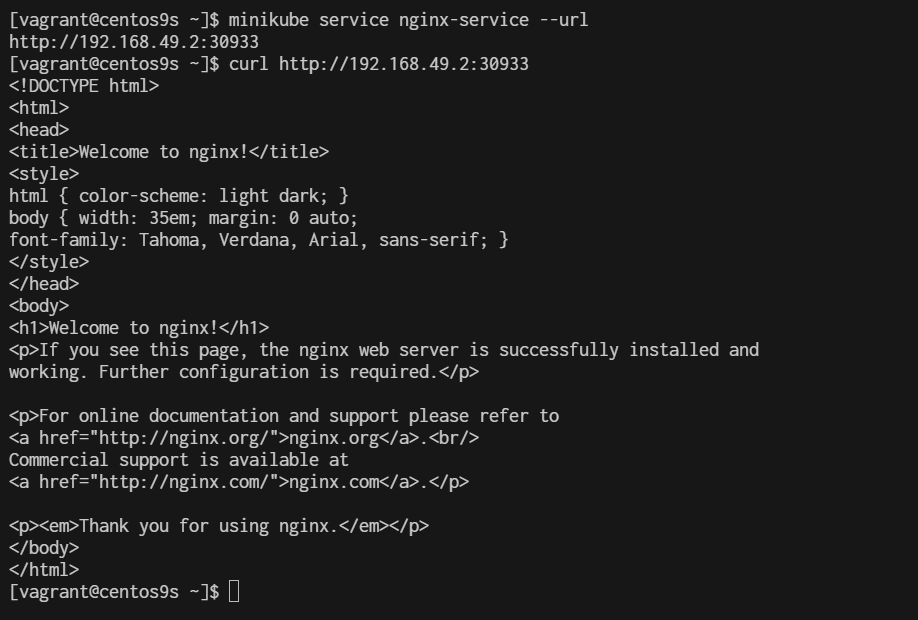
Task: Click the <title>Welcome to nginx!</title> line
Action: pyautogui.click(x=169, y=152)
